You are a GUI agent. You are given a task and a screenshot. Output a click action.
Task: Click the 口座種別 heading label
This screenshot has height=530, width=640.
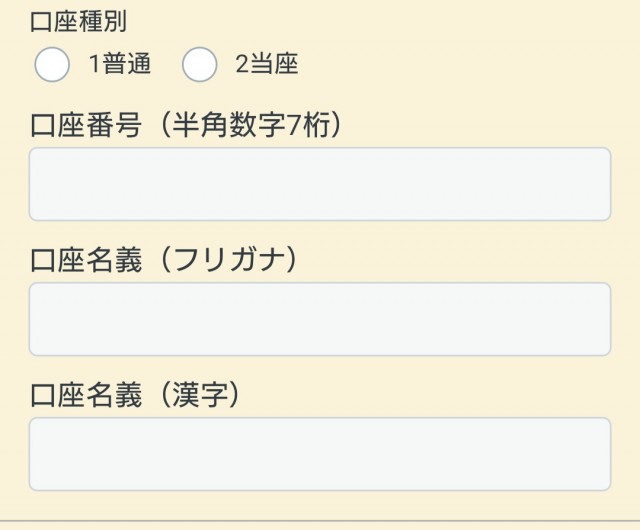[x=79, y=21]
